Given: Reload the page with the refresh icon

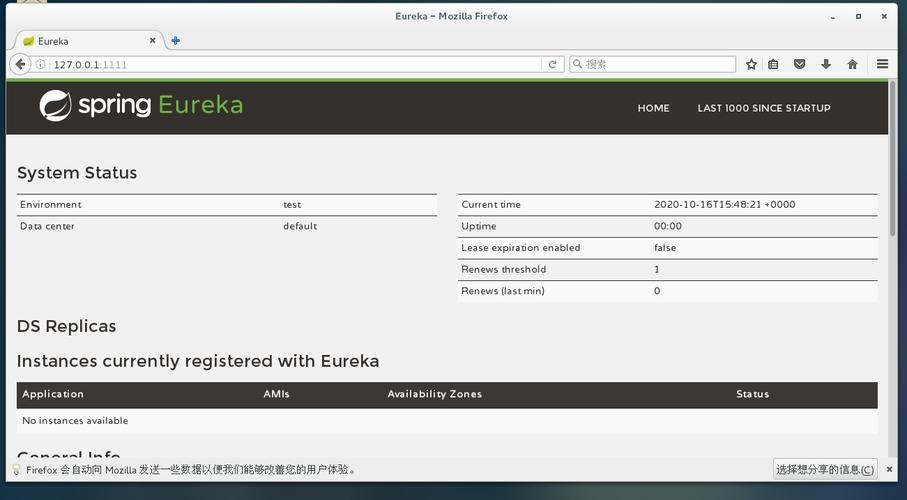Looking at the screenshot, I should pos(552,64).
